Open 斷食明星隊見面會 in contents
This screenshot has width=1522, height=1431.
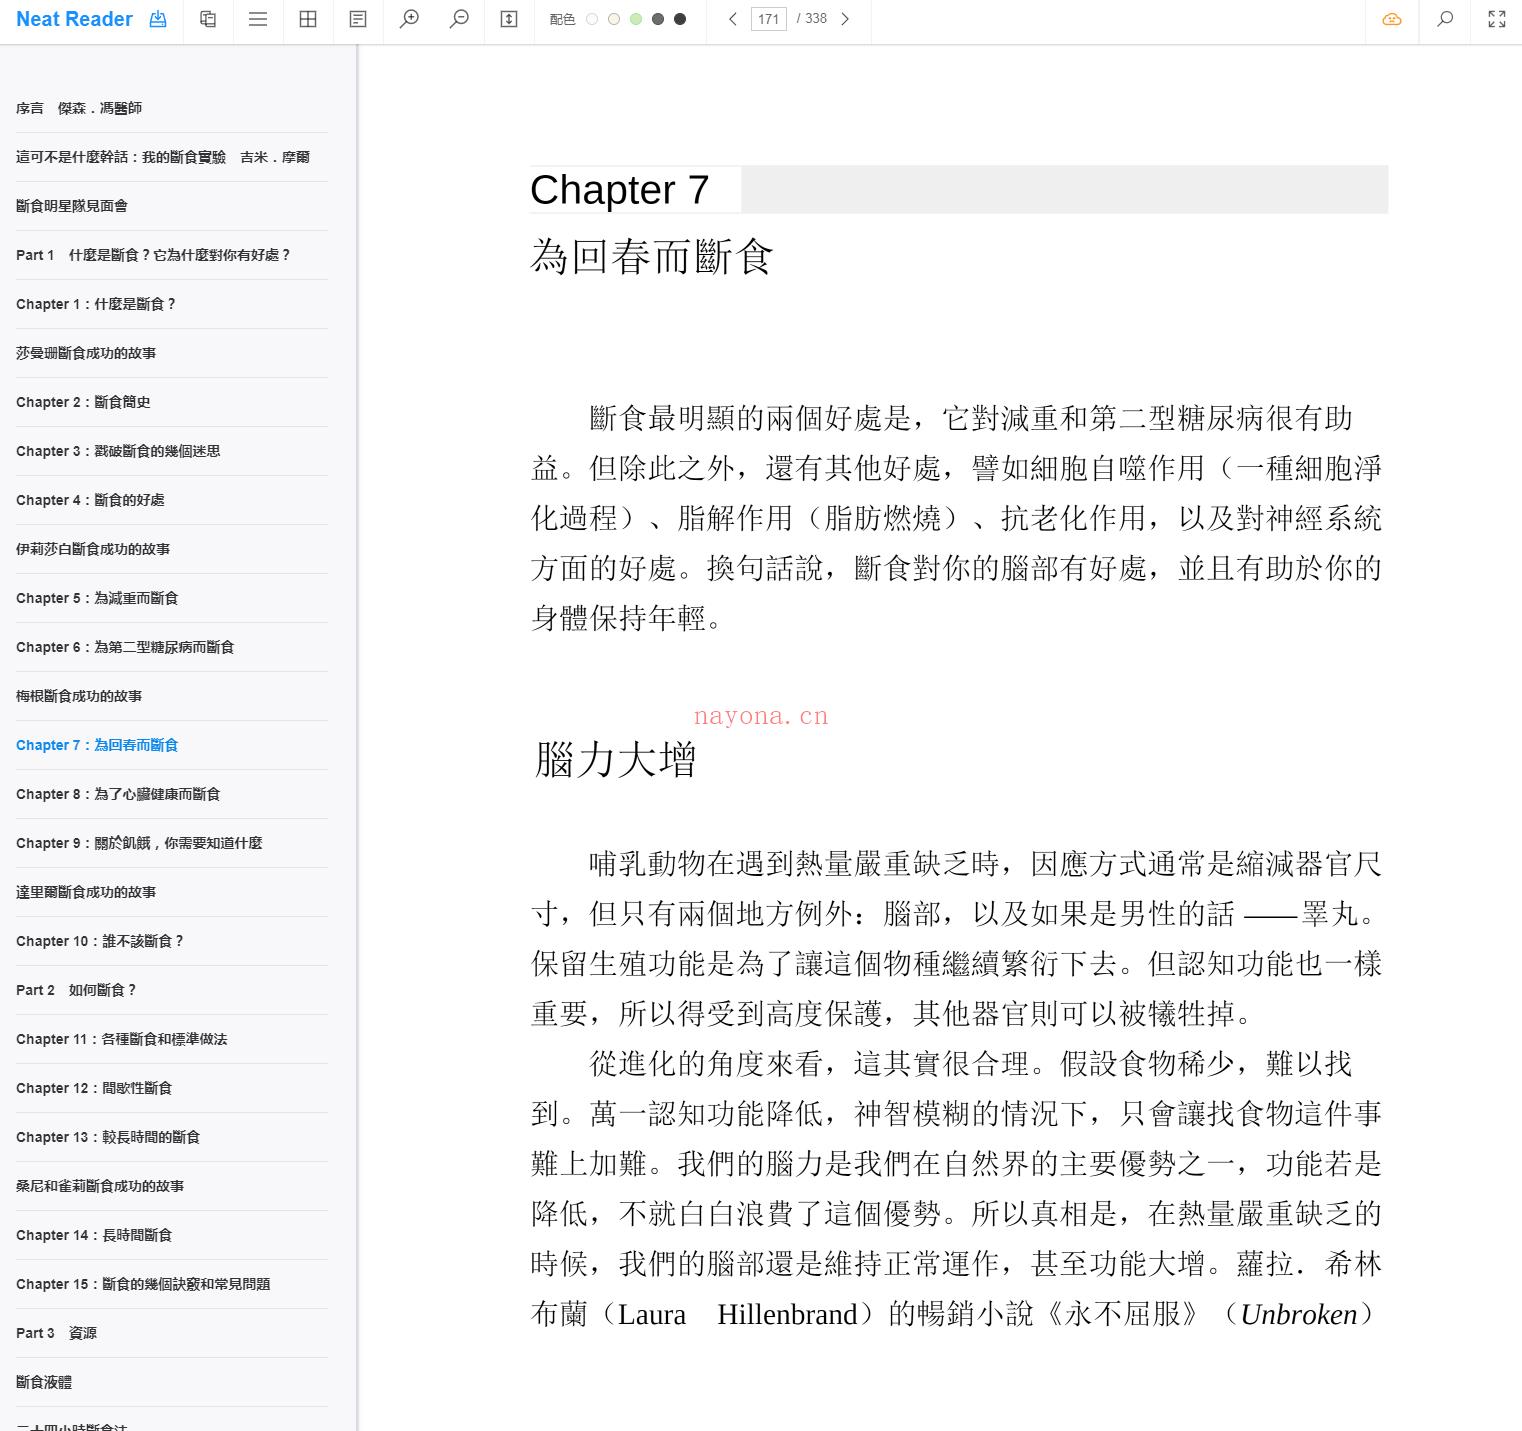tap(172, 206)
